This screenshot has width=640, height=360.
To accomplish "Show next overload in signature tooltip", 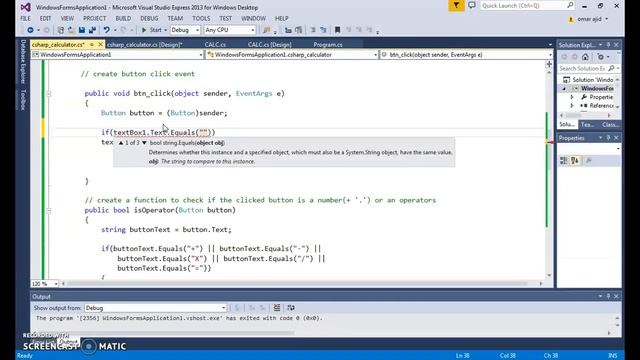I will coord(144,143).
